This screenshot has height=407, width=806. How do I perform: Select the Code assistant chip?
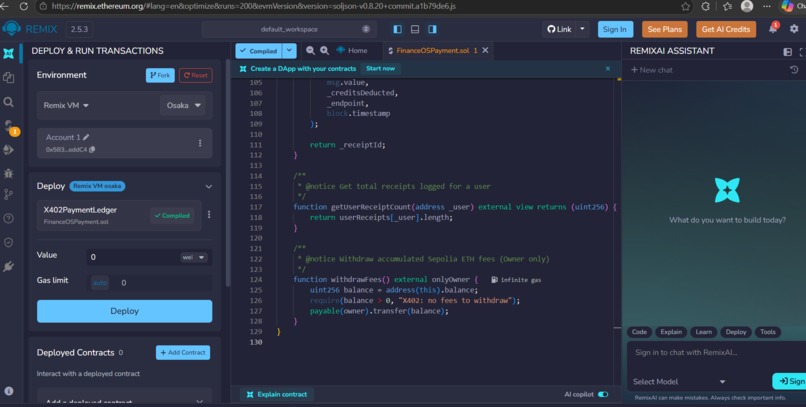[639, 332]
